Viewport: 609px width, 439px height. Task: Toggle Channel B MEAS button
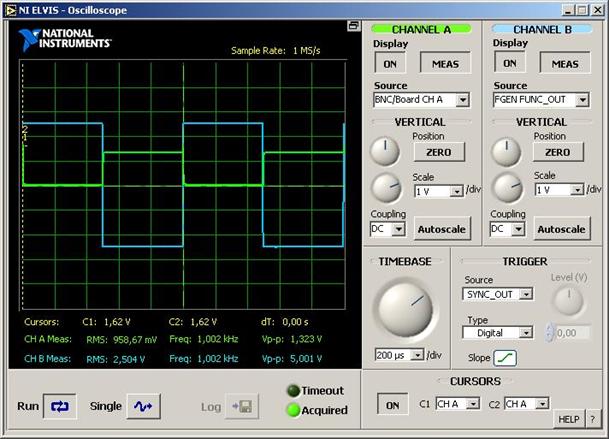click(565, 64)
